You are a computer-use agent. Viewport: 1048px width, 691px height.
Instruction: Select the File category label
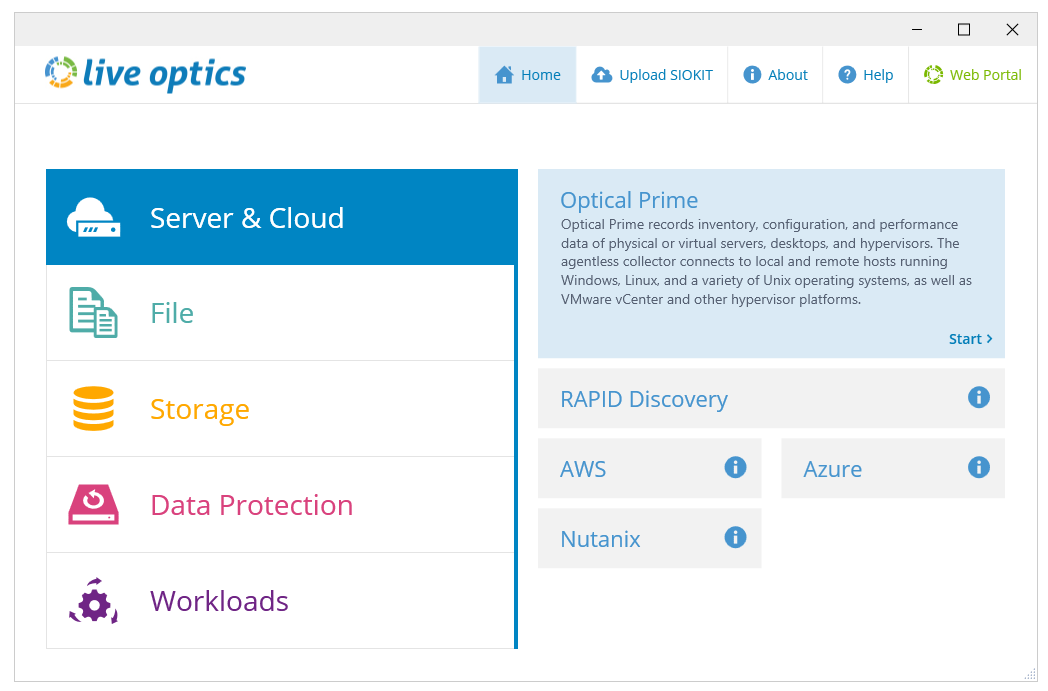point(172,313)
